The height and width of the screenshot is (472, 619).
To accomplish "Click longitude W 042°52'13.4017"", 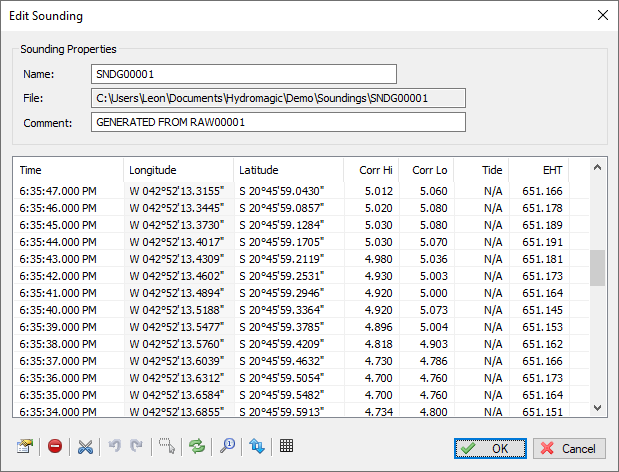I will point(176,242).
